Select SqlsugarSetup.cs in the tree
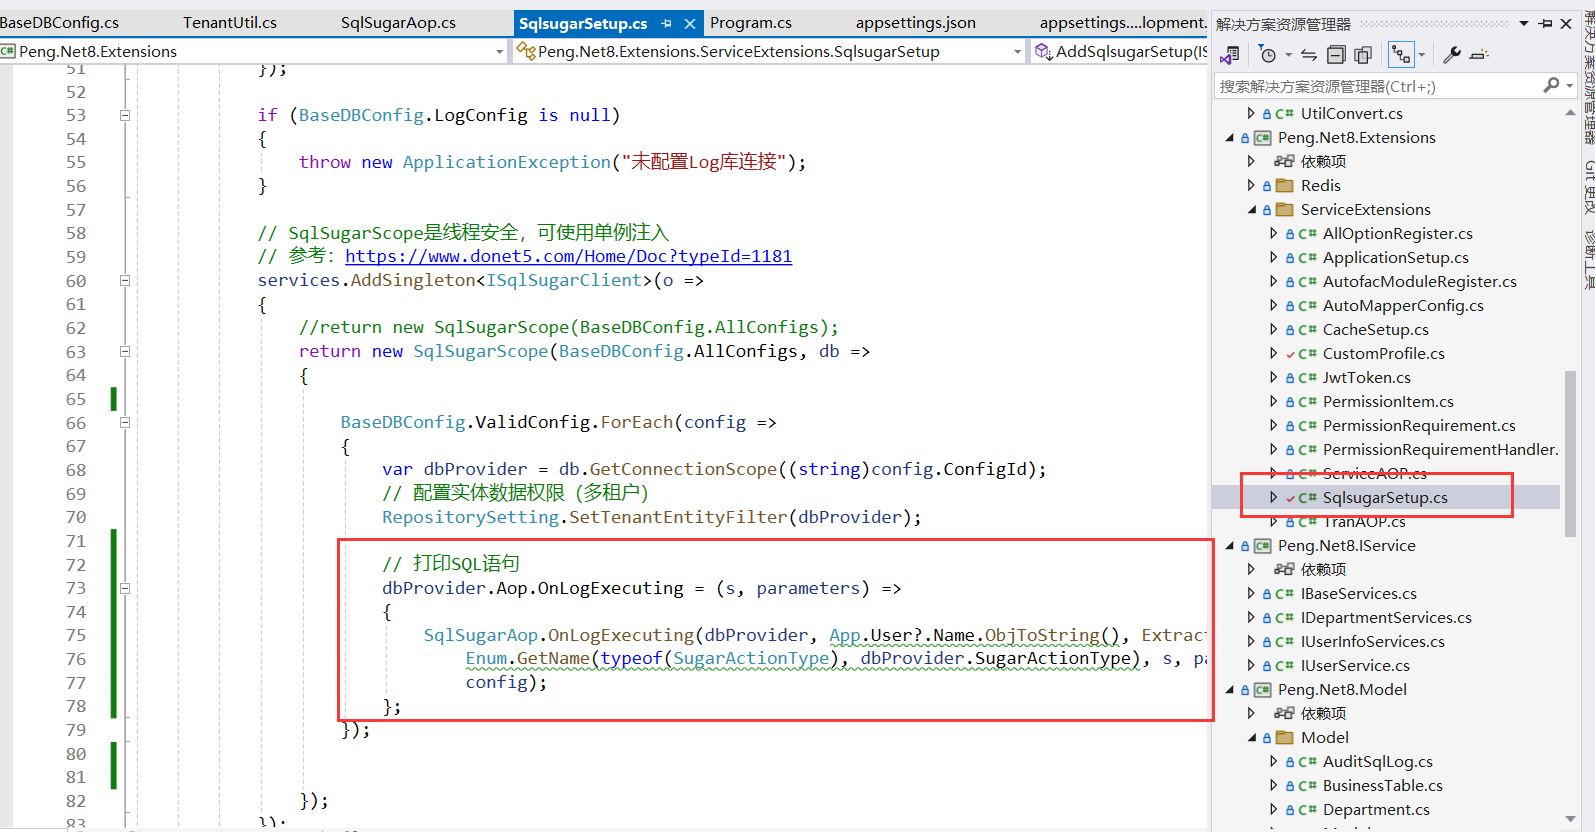The width and height of the screenshot is (1595, 832). click(x=1385, y=498)
